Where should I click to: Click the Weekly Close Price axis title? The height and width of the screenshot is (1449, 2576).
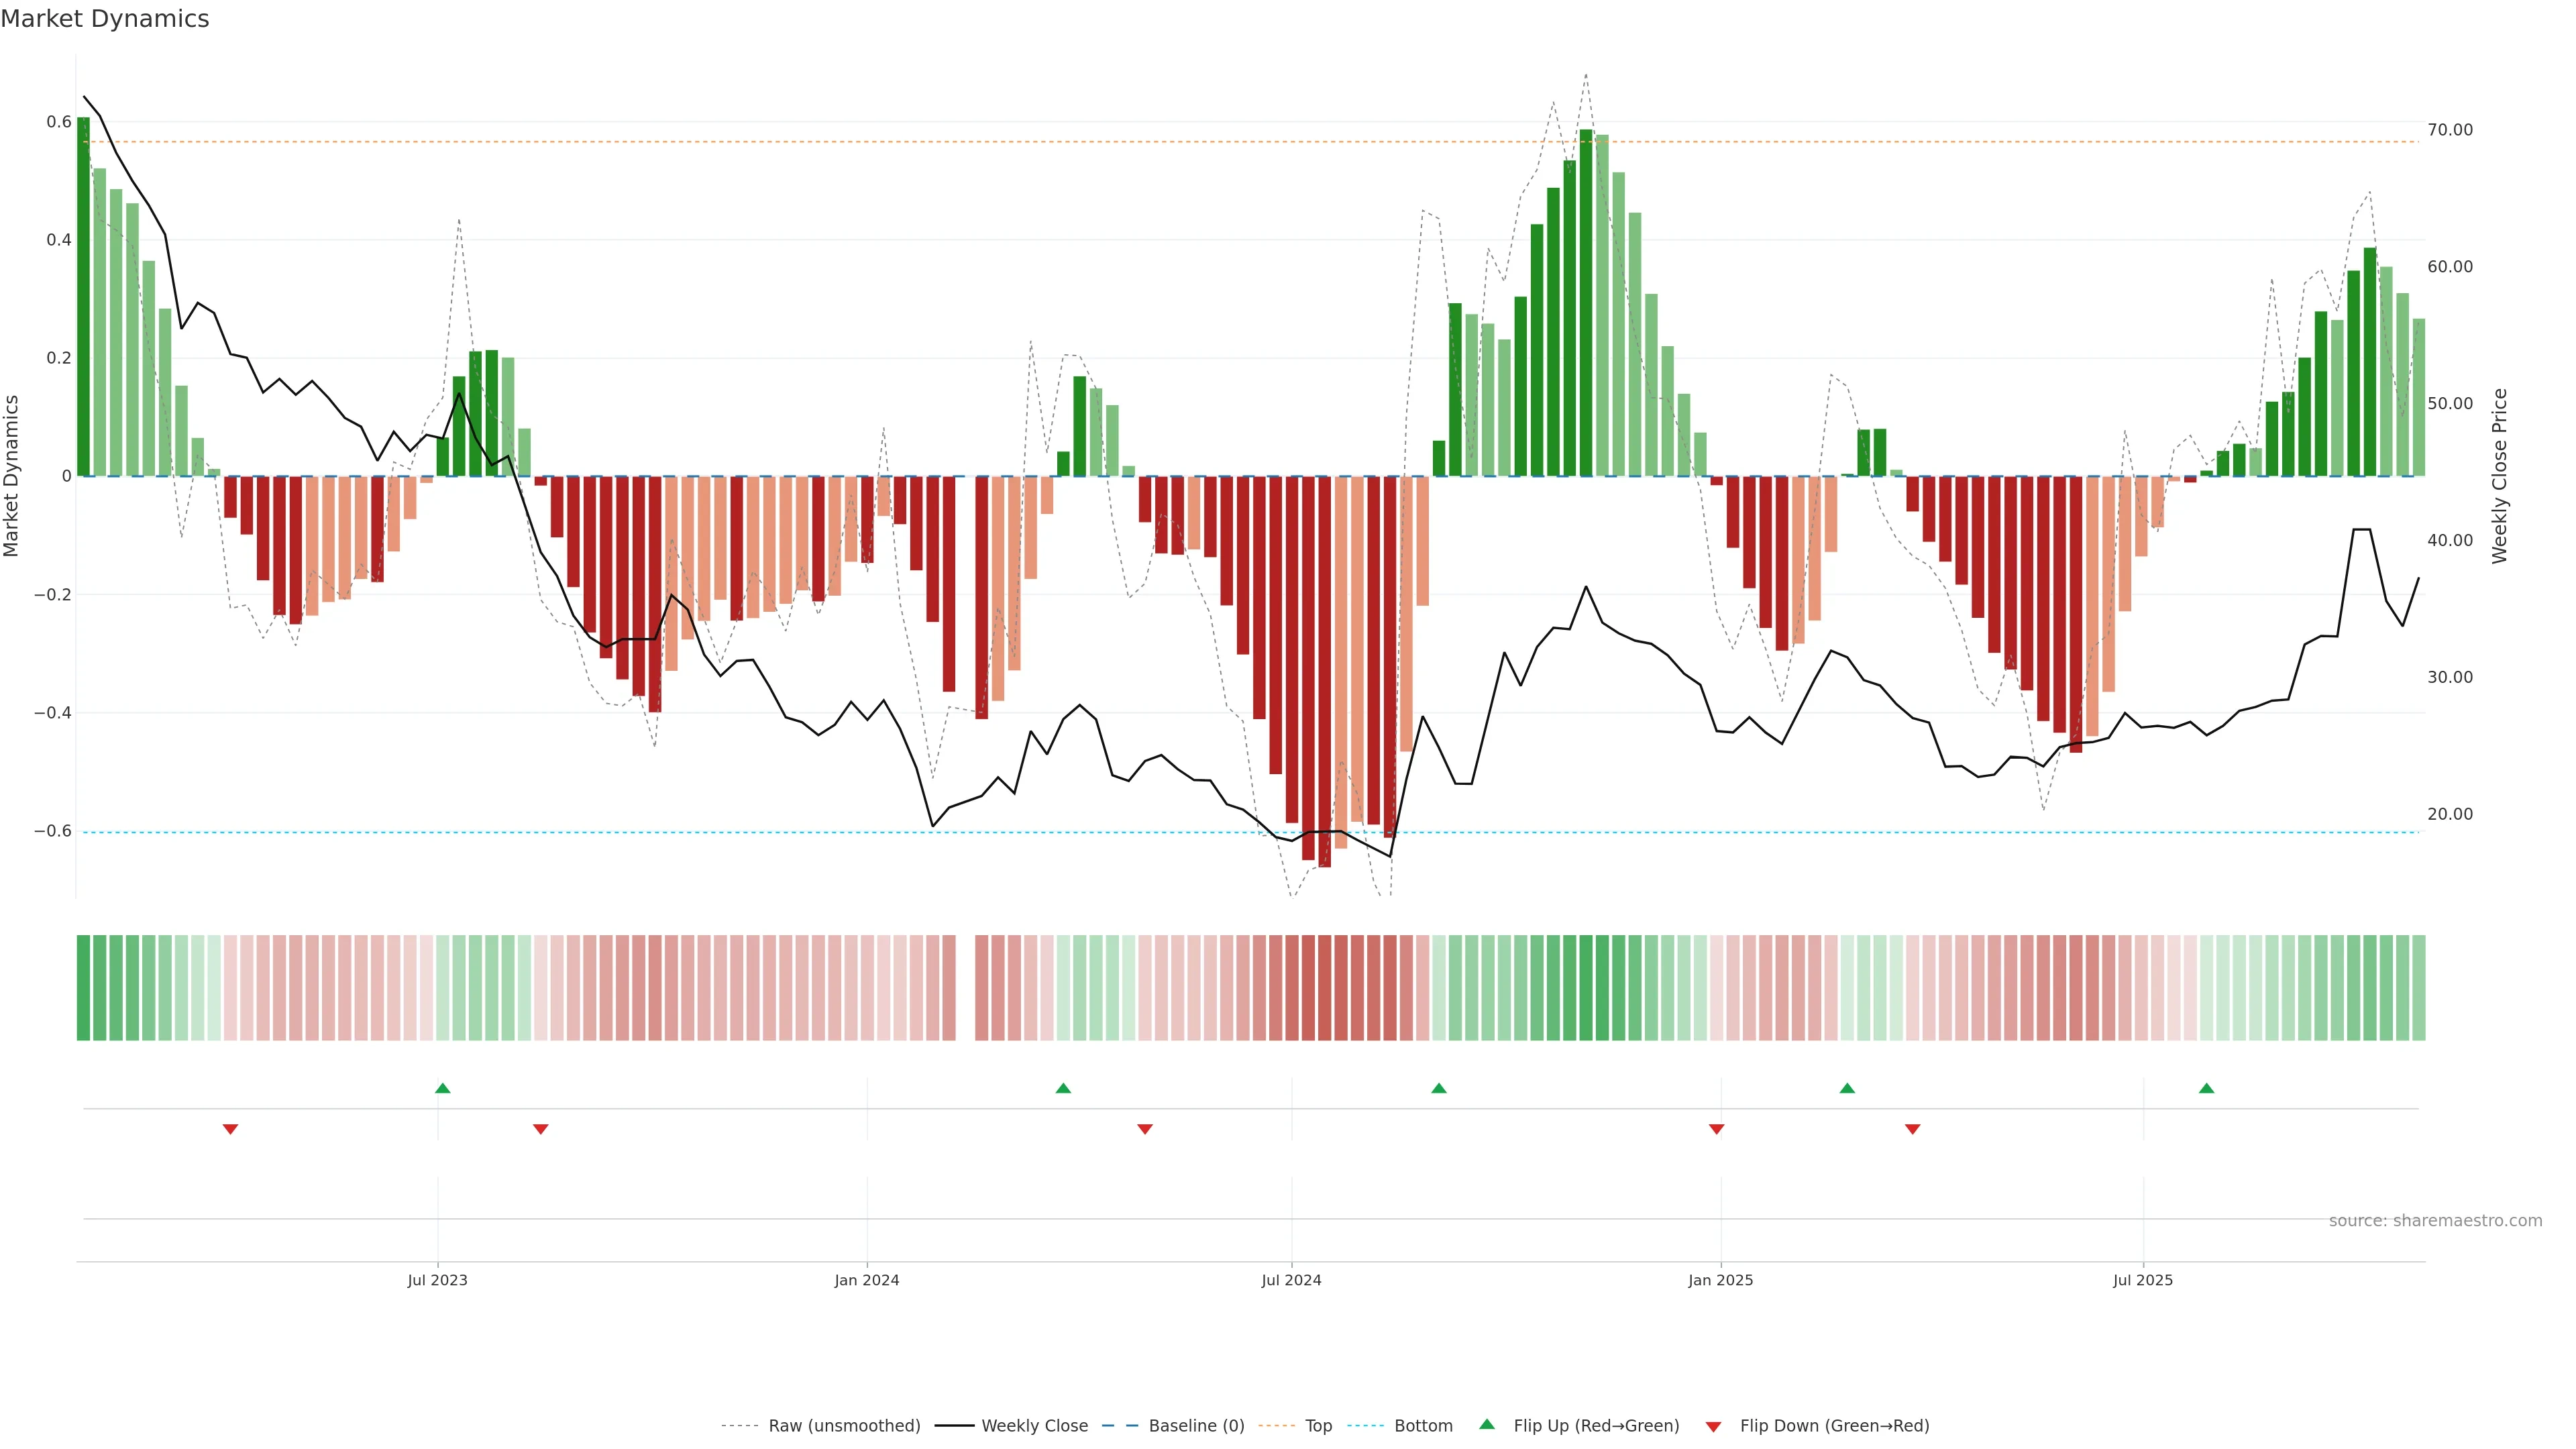click(x=2500, y=476)
